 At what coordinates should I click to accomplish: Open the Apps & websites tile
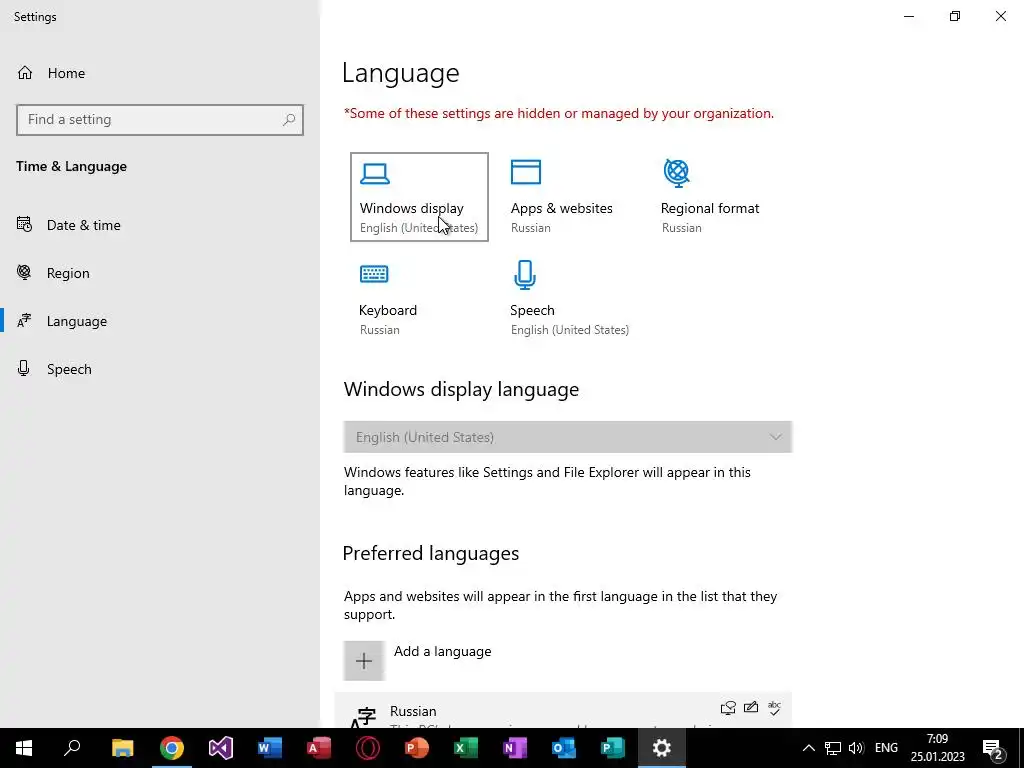(562, 197)
